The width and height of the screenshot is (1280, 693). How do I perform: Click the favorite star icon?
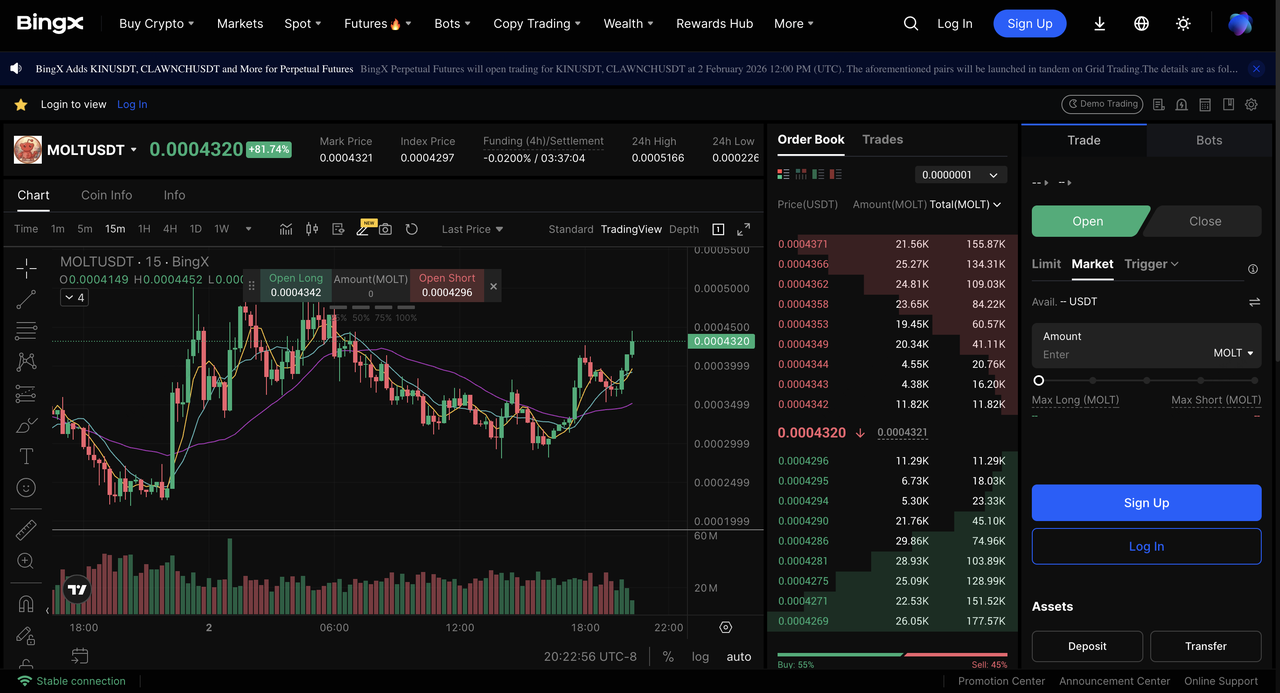(x=20, y=104)
